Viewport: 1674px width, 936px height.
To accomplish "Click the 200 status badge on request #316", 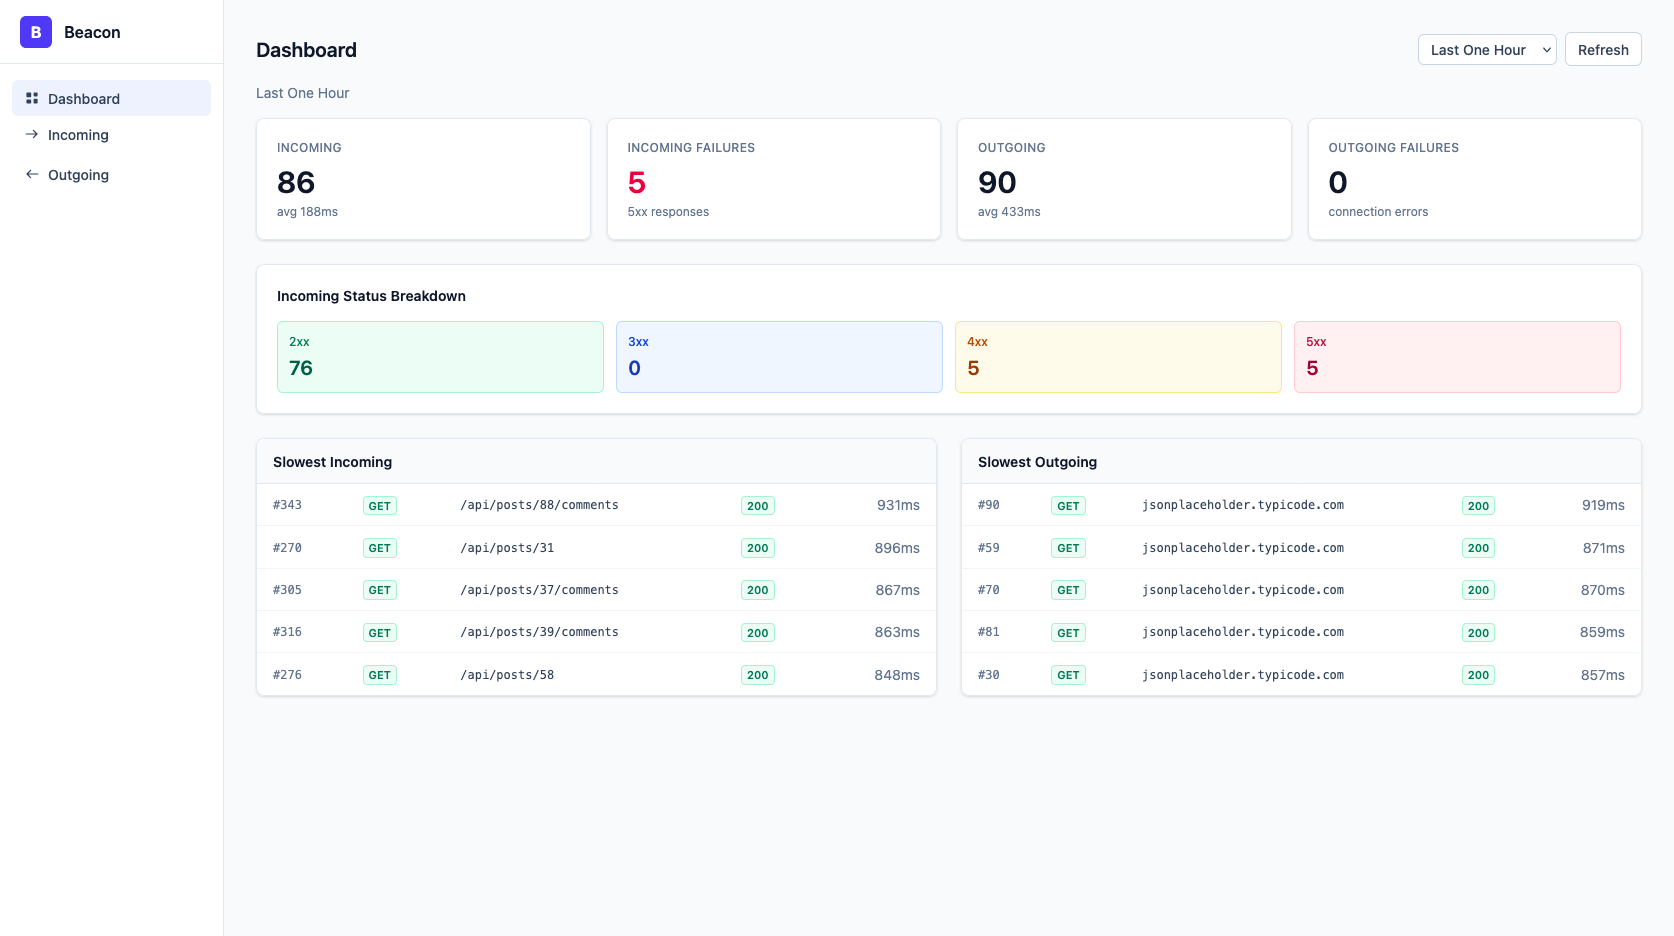I will (x=757, y=633).
